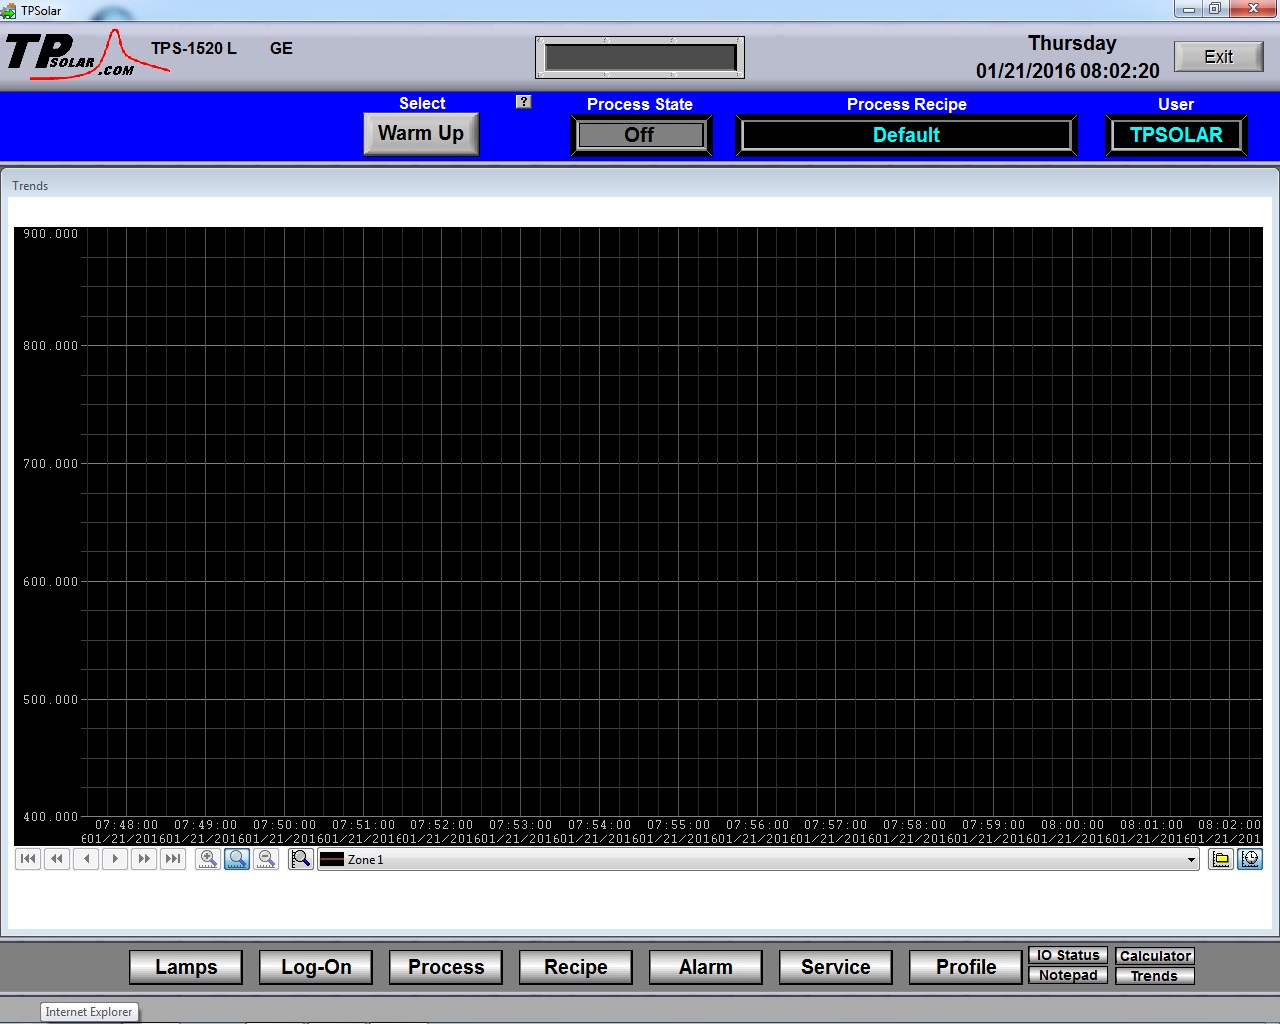Open the trend chart magnifier with ruler
The width and height of the screenshot is (1280, 1024).
[x=300, y=859]
